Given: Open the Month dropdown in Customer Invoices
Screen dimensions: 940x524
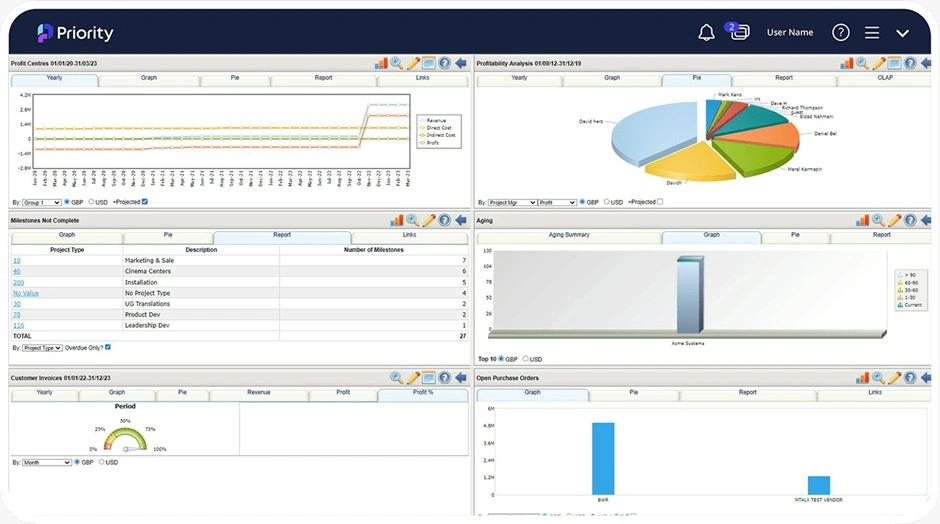Looking at the screenshot, I should point(47,462).
